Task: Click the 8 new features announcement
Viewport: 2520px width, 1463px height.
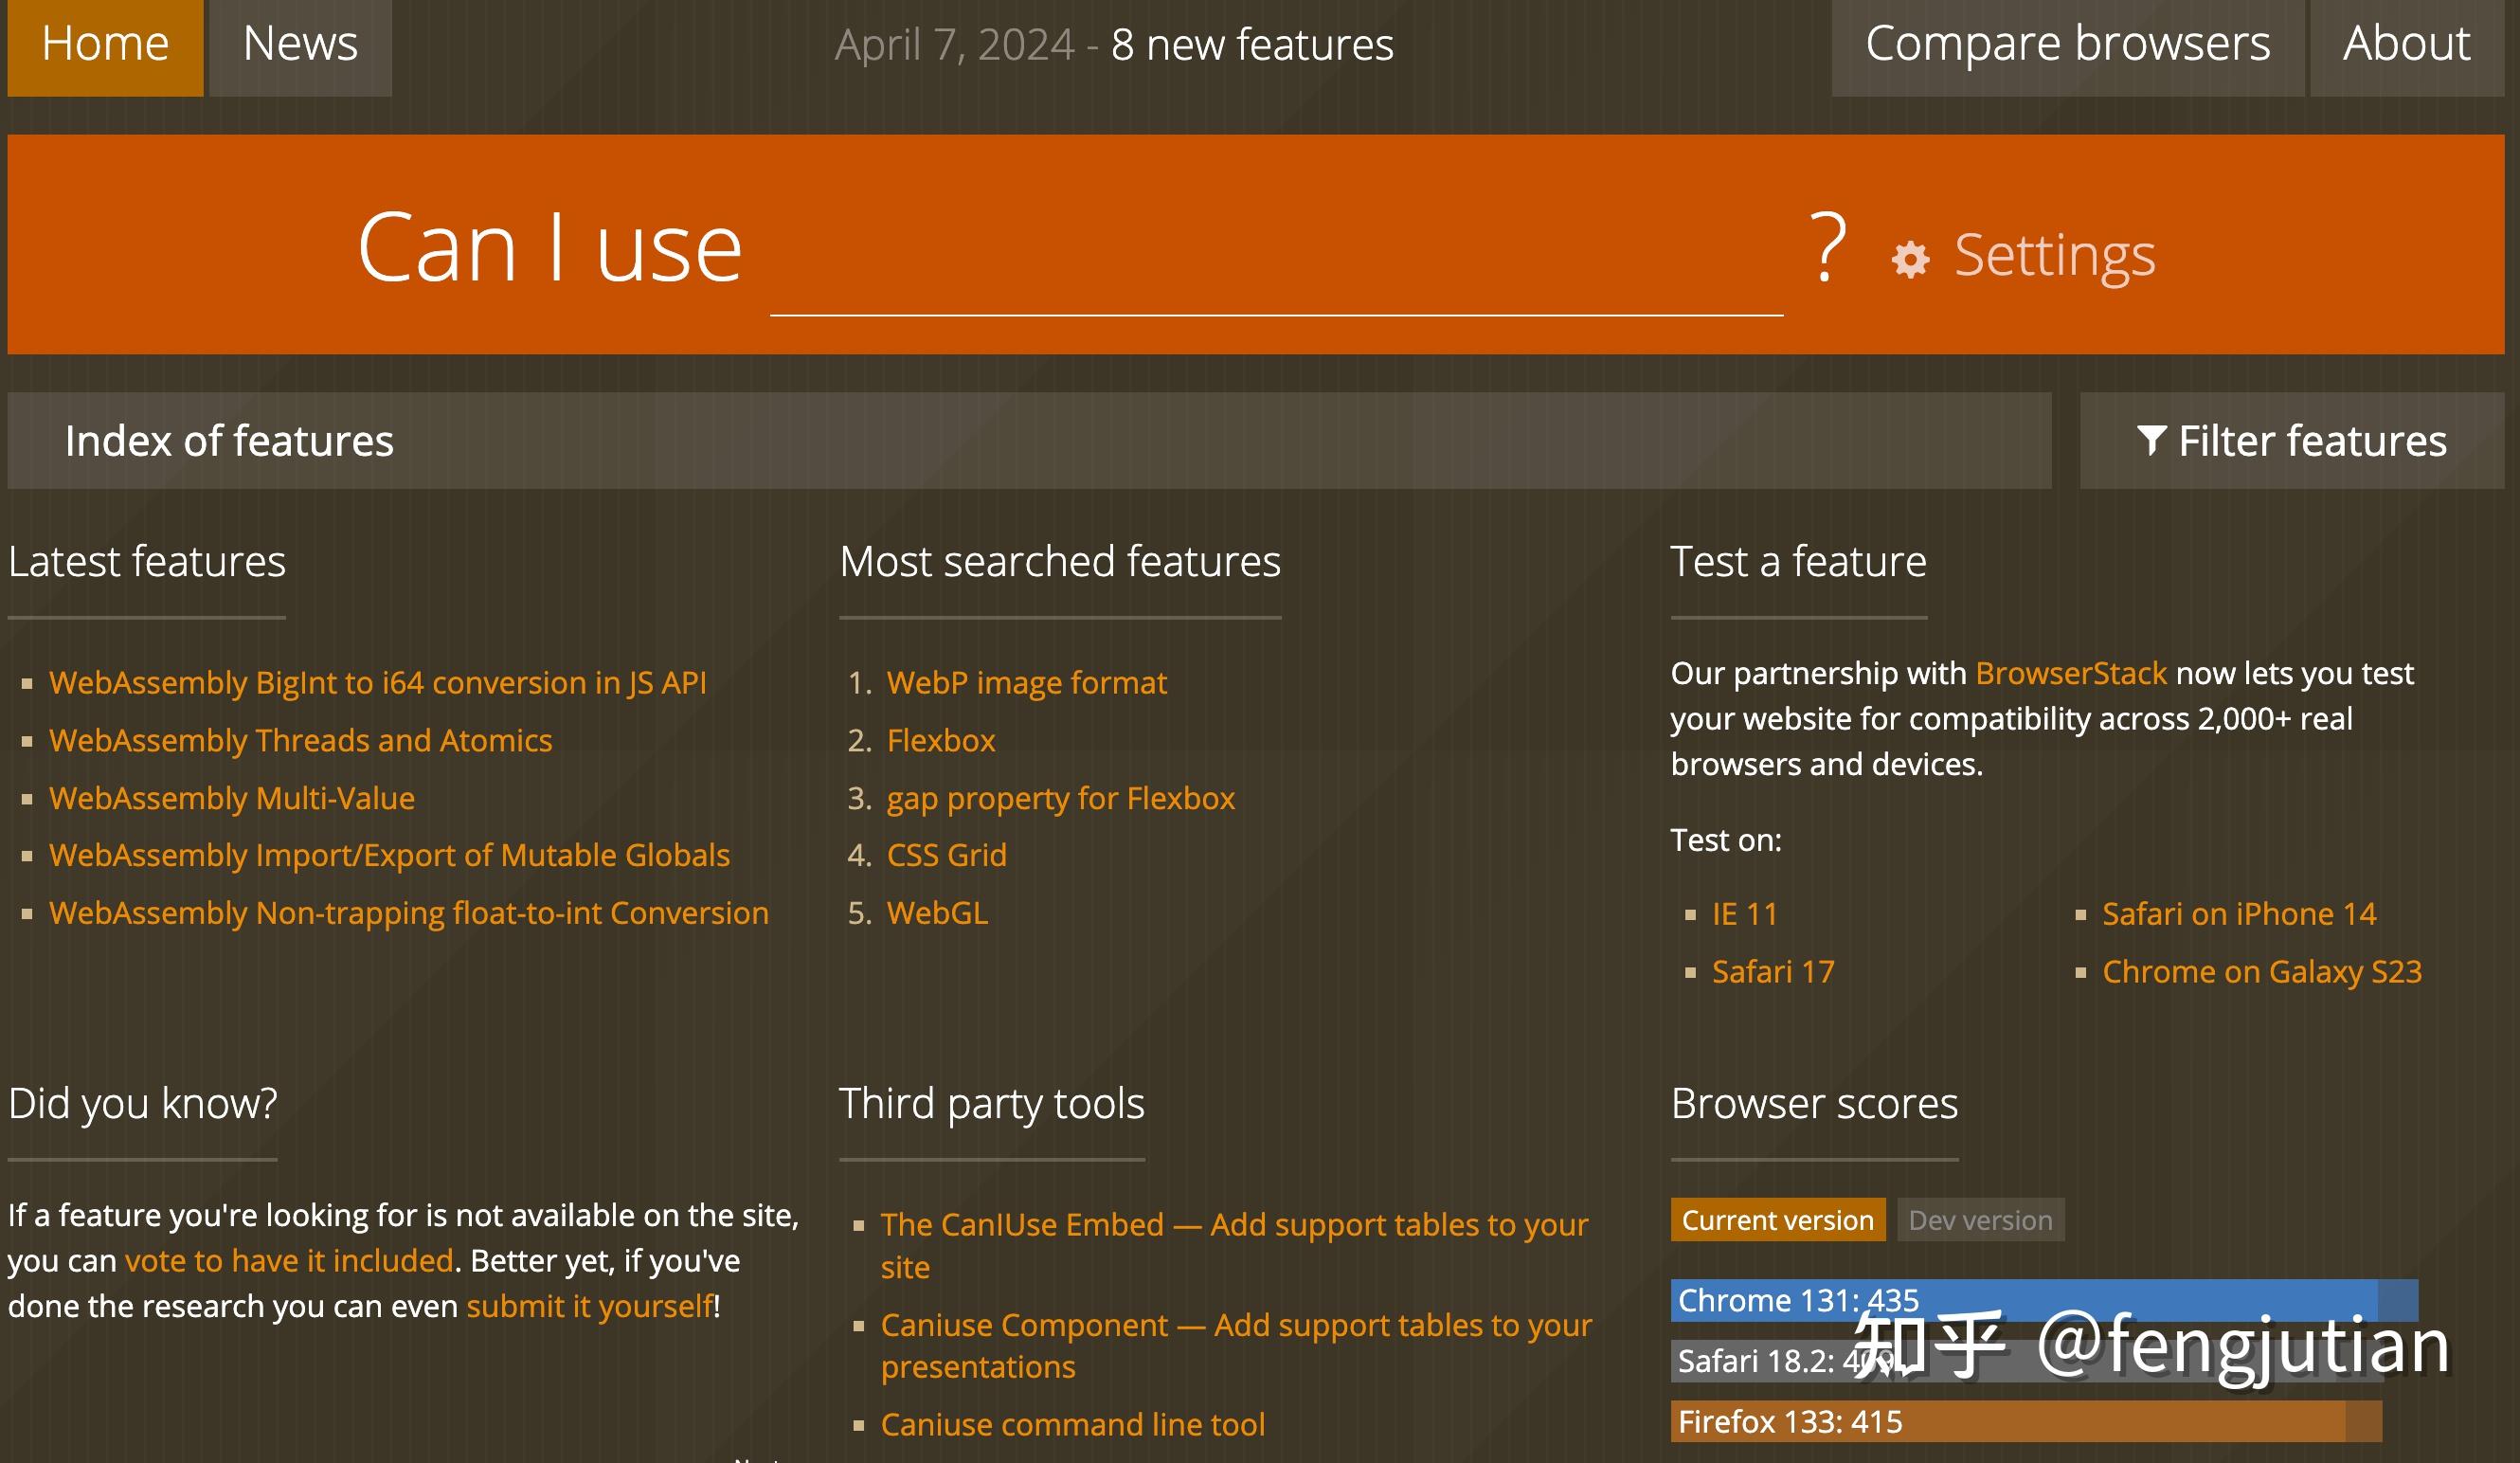Action: click(1251, 45)
